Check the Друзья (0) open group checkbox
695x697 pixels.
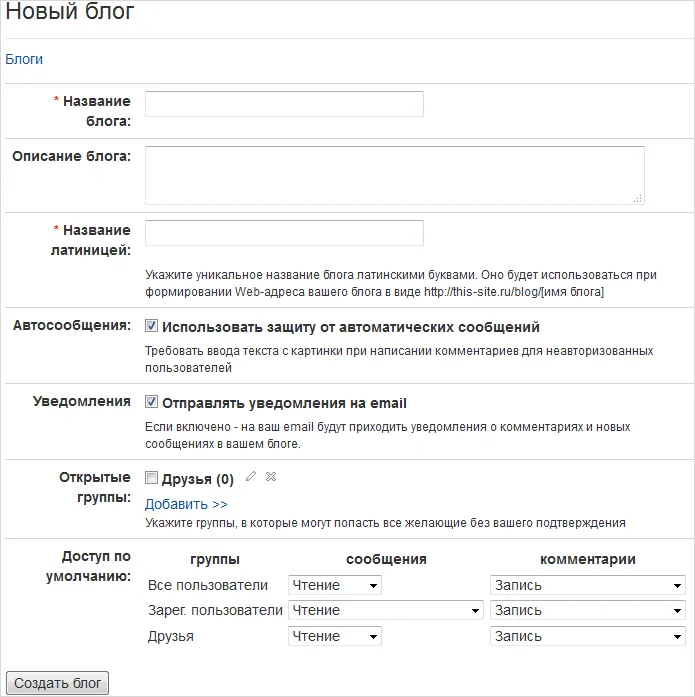(x=152, y=478)
